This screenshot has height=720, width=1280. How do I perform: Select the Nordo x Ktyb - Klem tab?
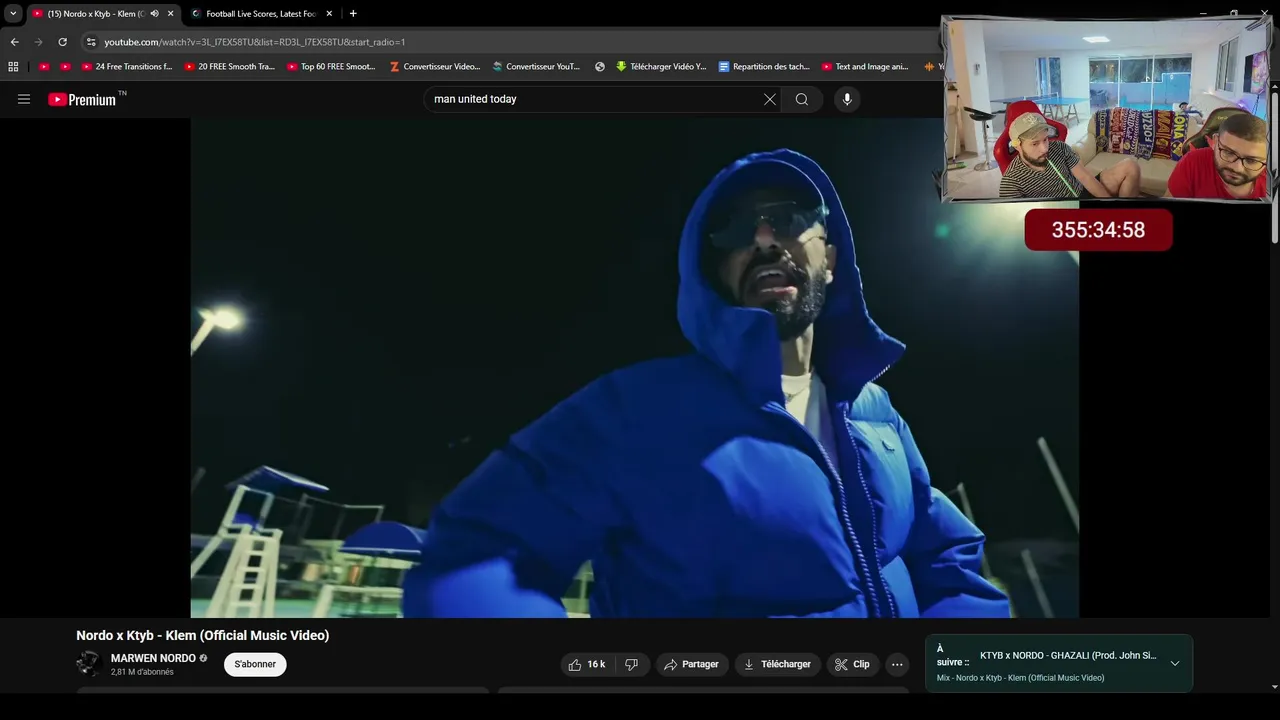96,14
